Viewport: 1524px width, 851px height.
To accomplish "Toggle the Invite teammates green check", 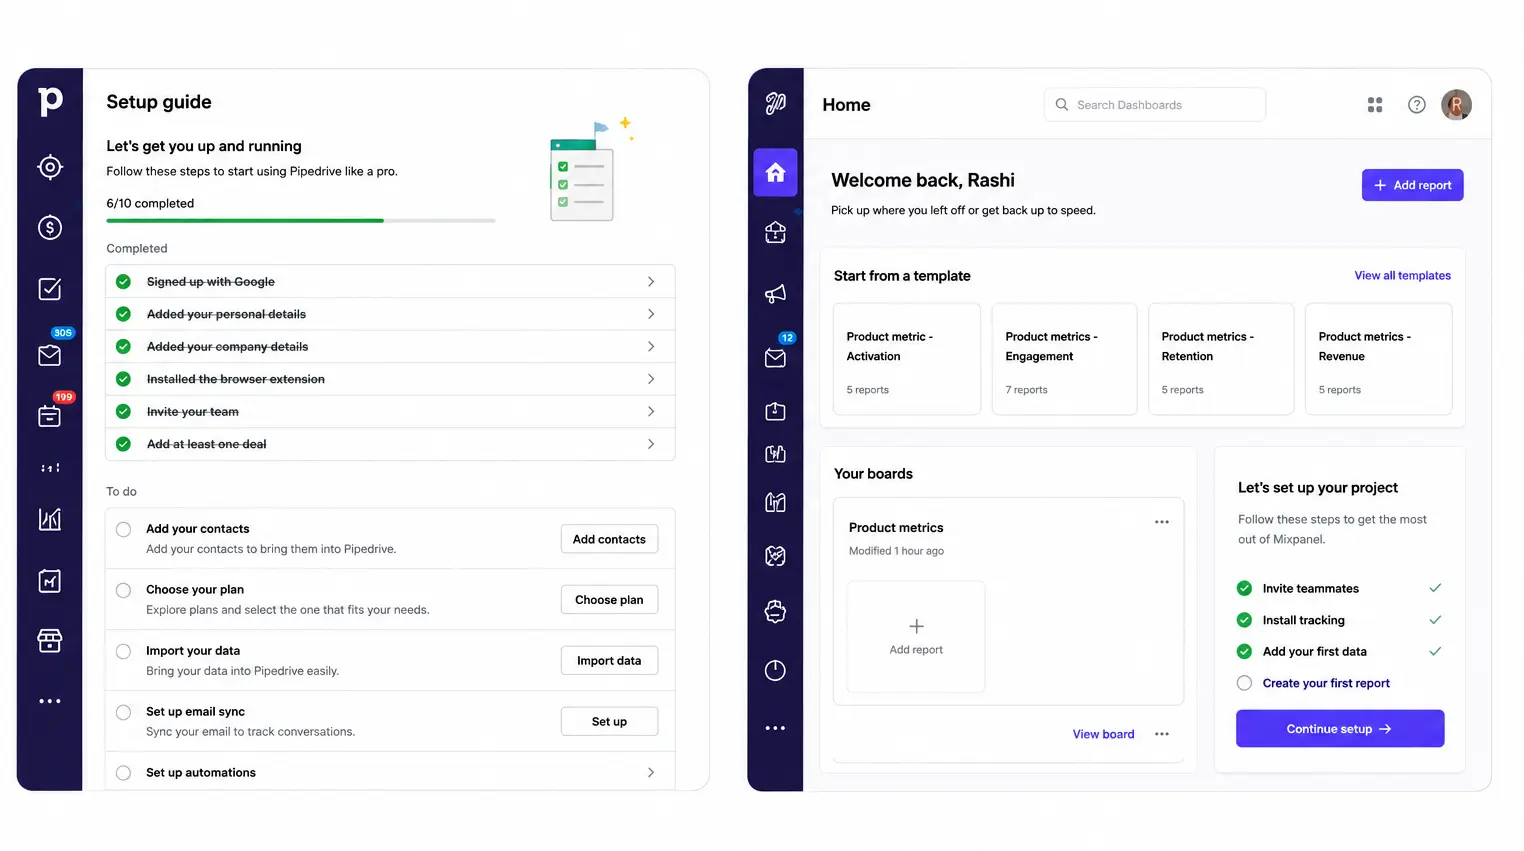I will coord(1244,588).
